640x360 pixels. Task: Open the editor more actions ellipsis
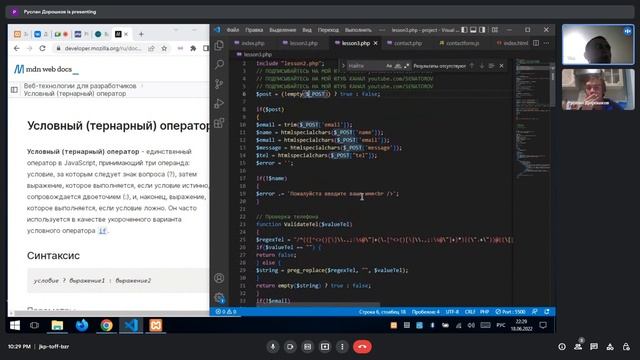tap(547, 43)
